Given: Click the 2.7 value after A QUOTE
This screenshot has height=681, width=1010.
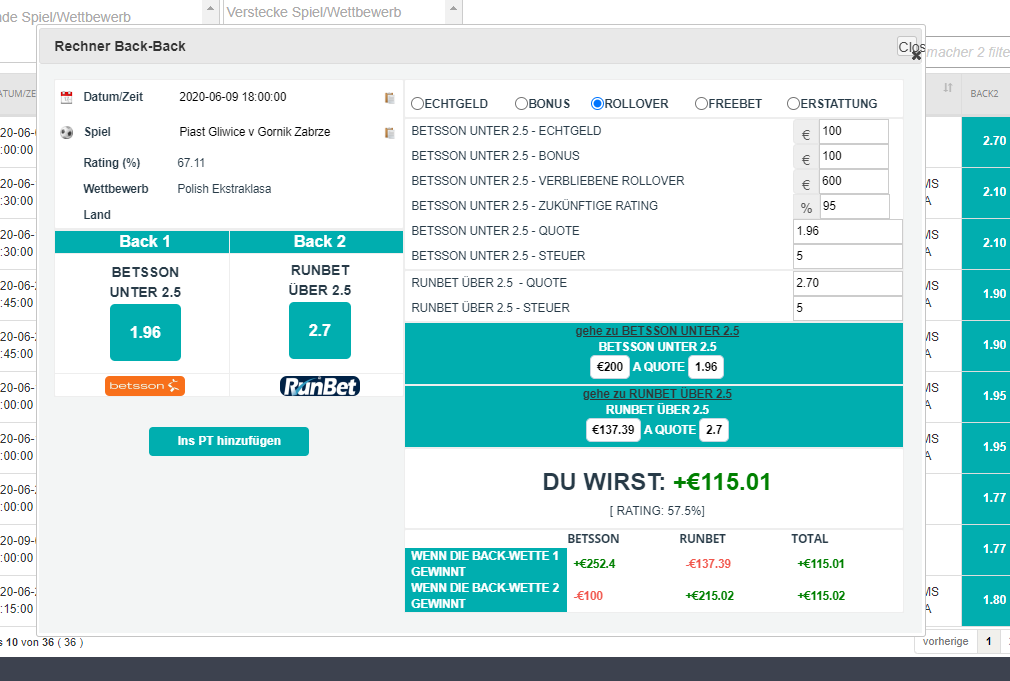Looking at the screenshot, I should (x=714, y=430).
